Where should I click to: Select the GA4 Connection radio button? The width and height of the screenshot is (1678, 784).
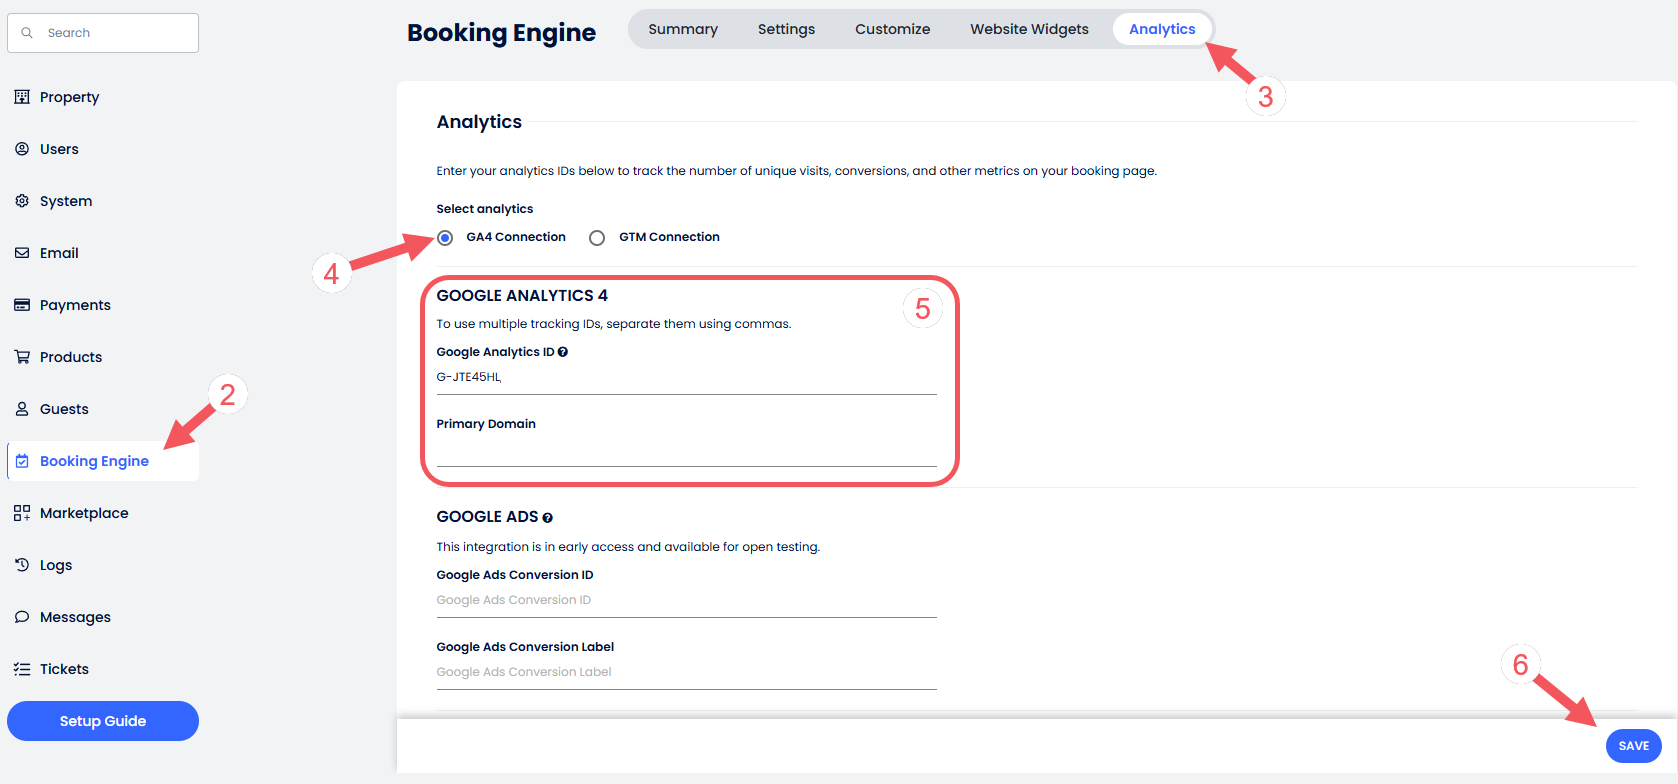coord(445,238)
